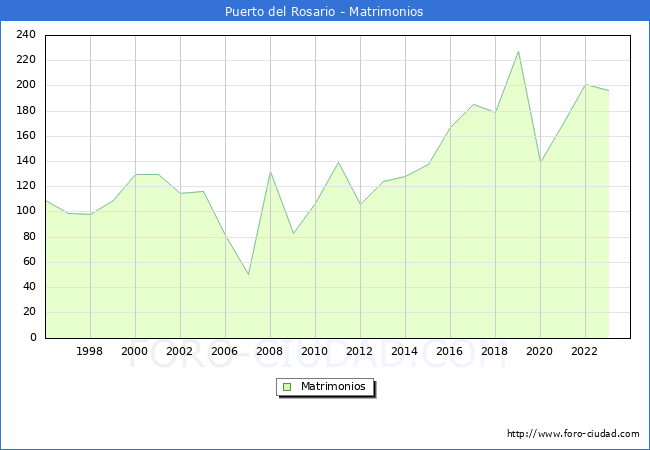The width and height of the screenshot is (650, 450).
Task: Click the y-axis label 220
Action: coord(26,60)
